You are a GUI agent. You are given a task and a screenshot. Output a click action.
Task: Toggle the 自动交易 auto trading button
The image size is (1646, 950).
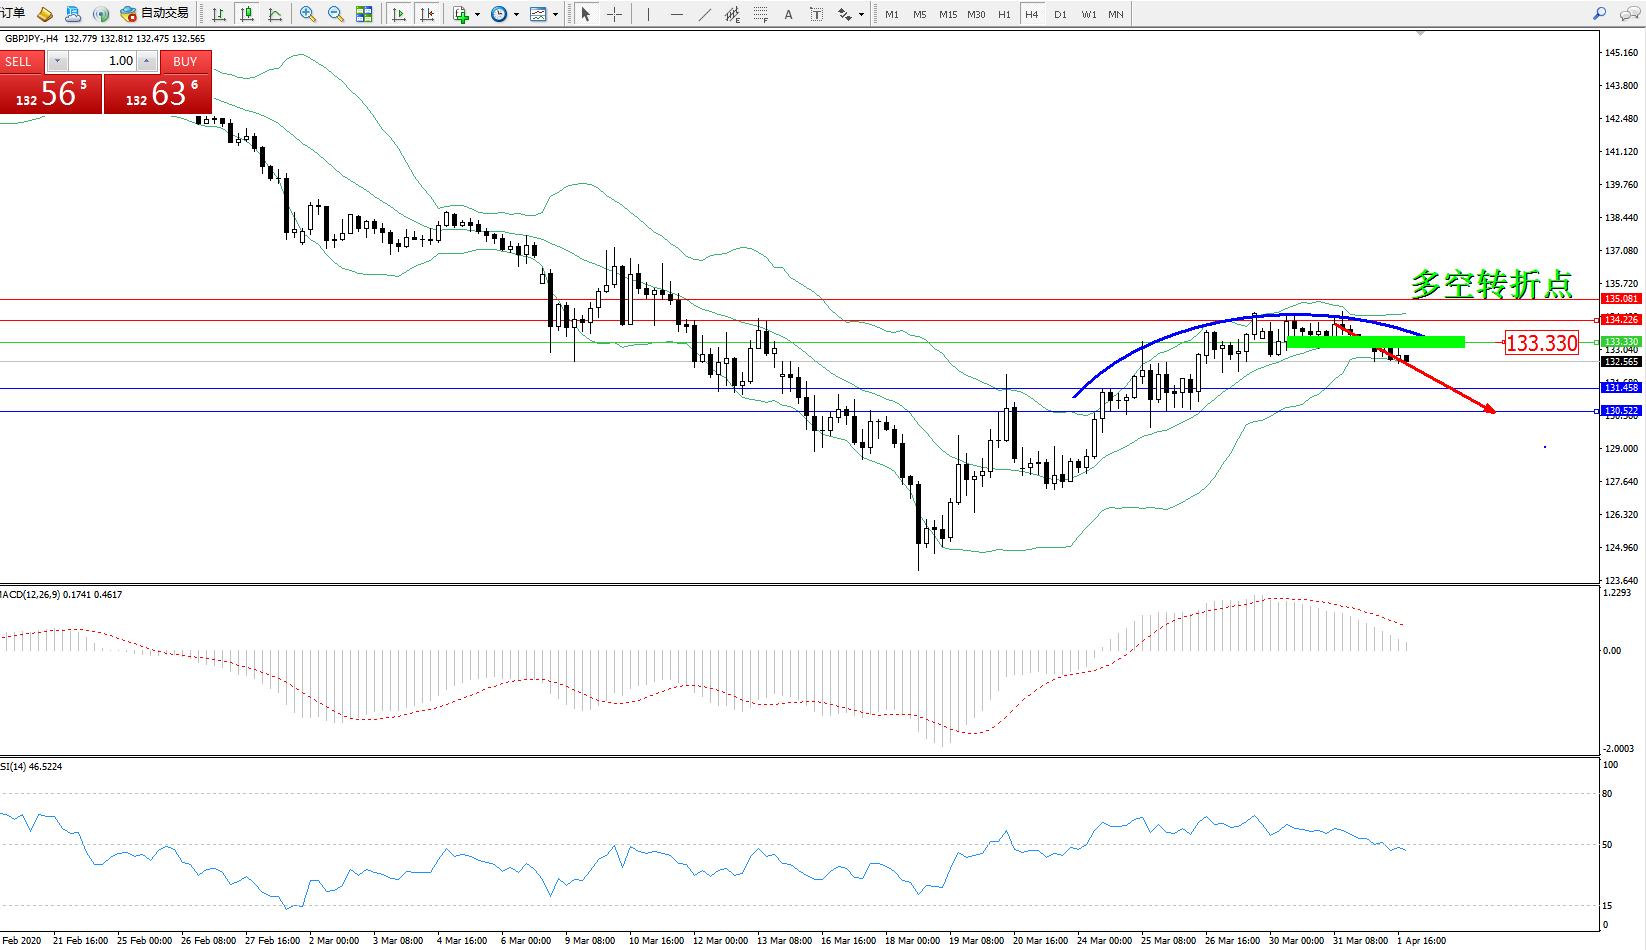coord(155,14)
